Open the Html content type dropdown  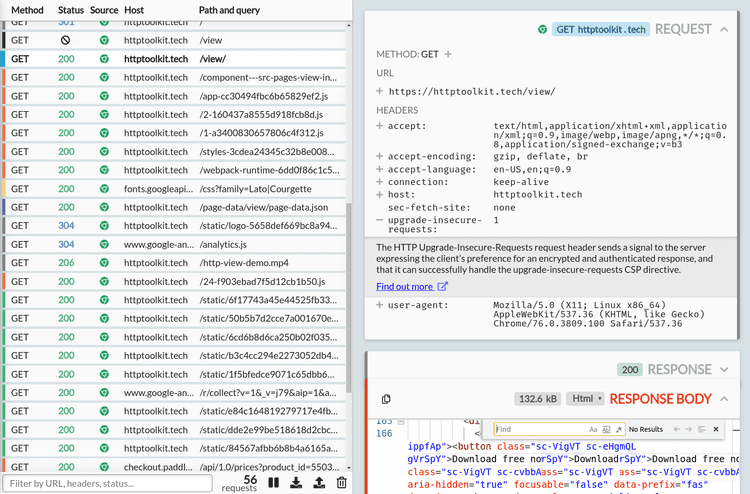click(584, 398)
